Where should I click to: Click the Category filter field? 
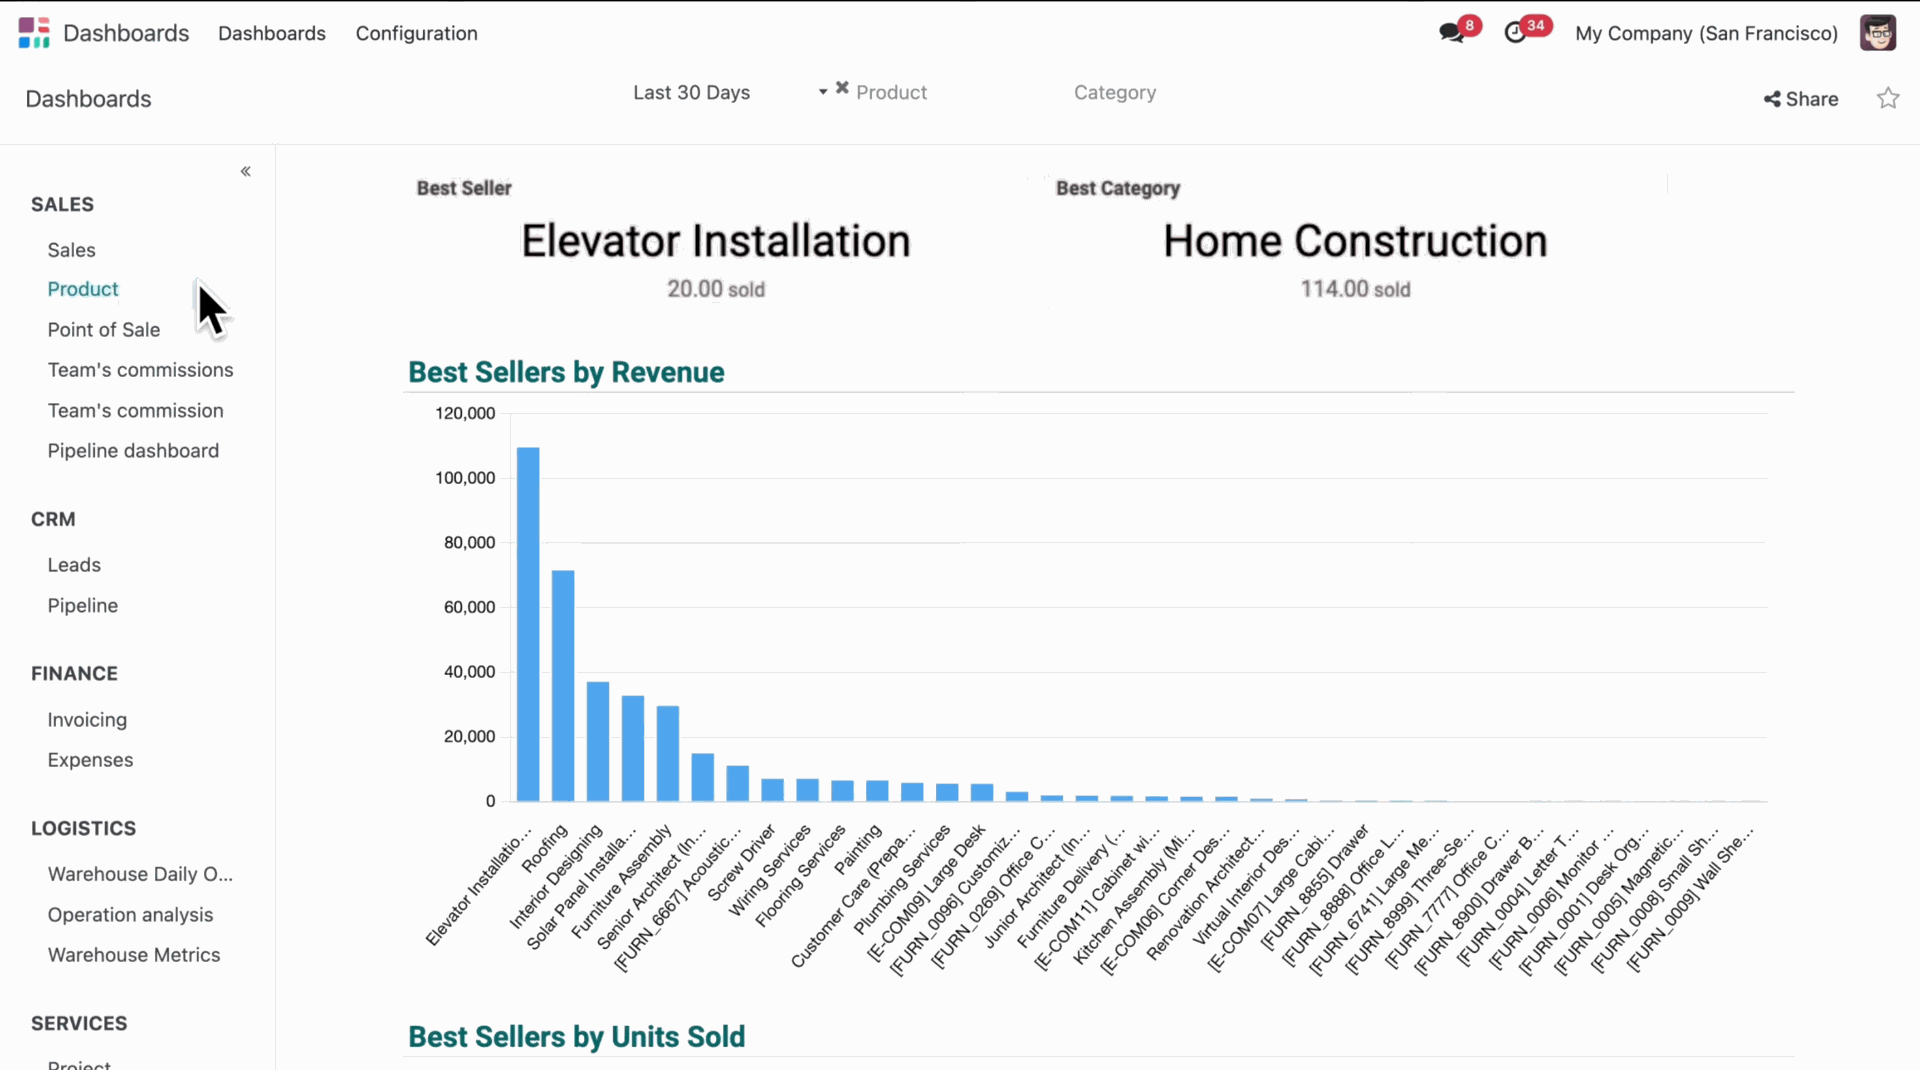[1114, 92]
